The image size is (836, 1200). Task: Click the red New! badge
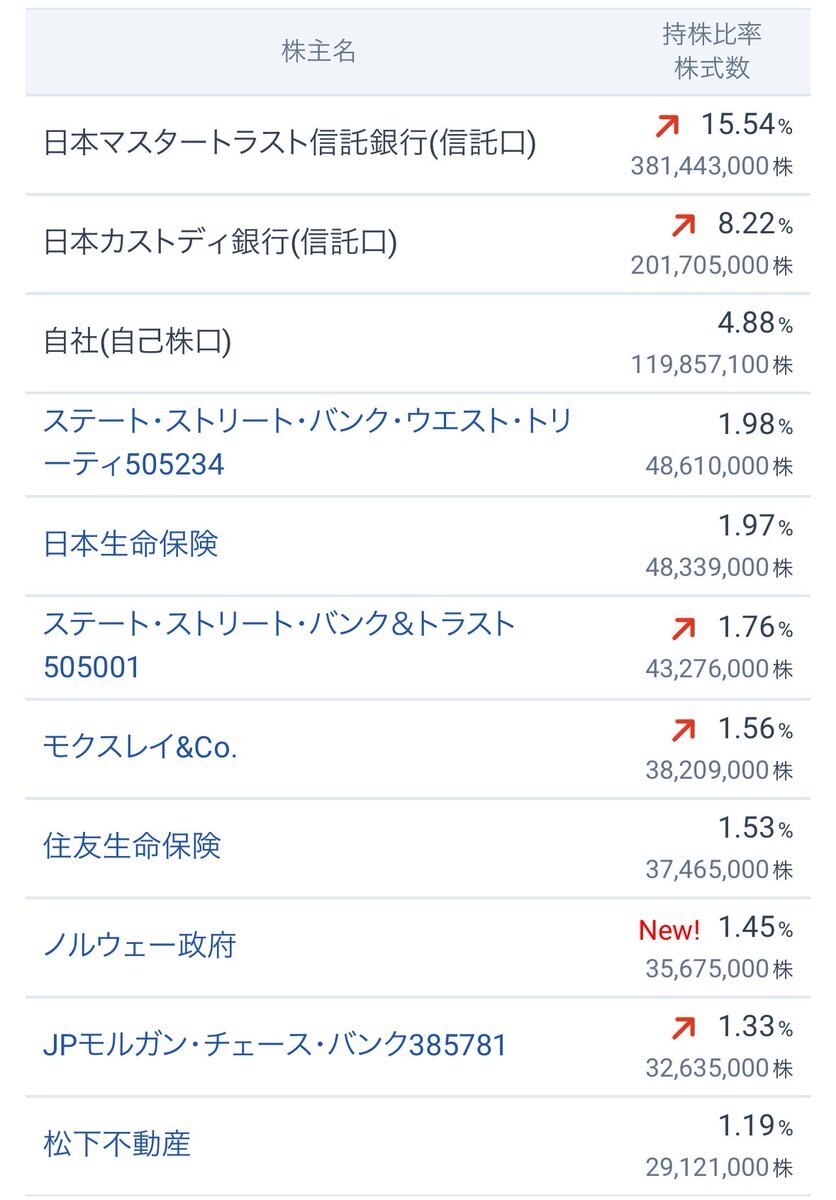click(x=669, y=930)
